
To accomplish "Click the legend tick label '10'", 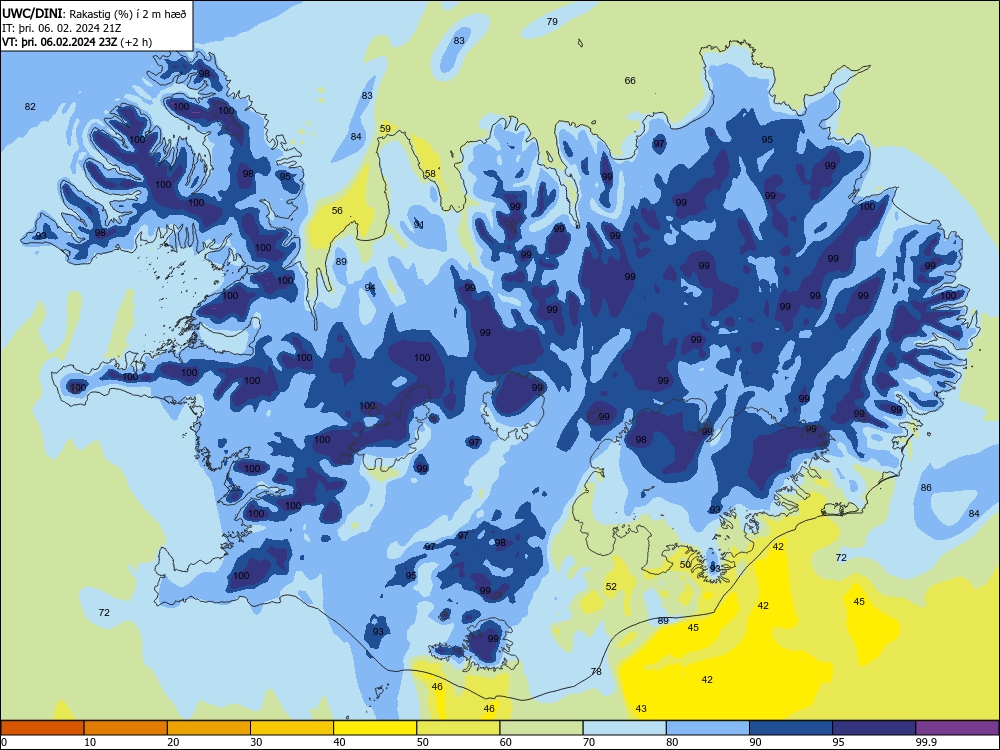I will (90, 742).
